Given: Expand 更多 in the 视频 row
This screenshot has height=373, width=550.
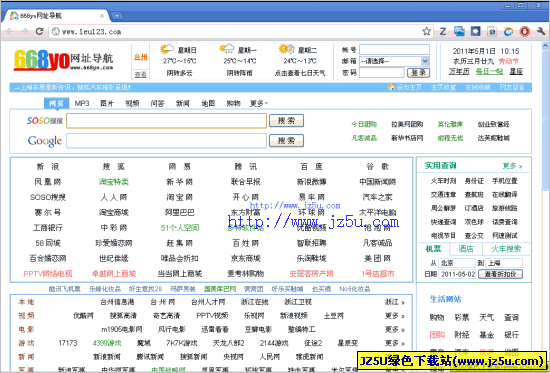Looking at the screenshot, I should (394, 316).
